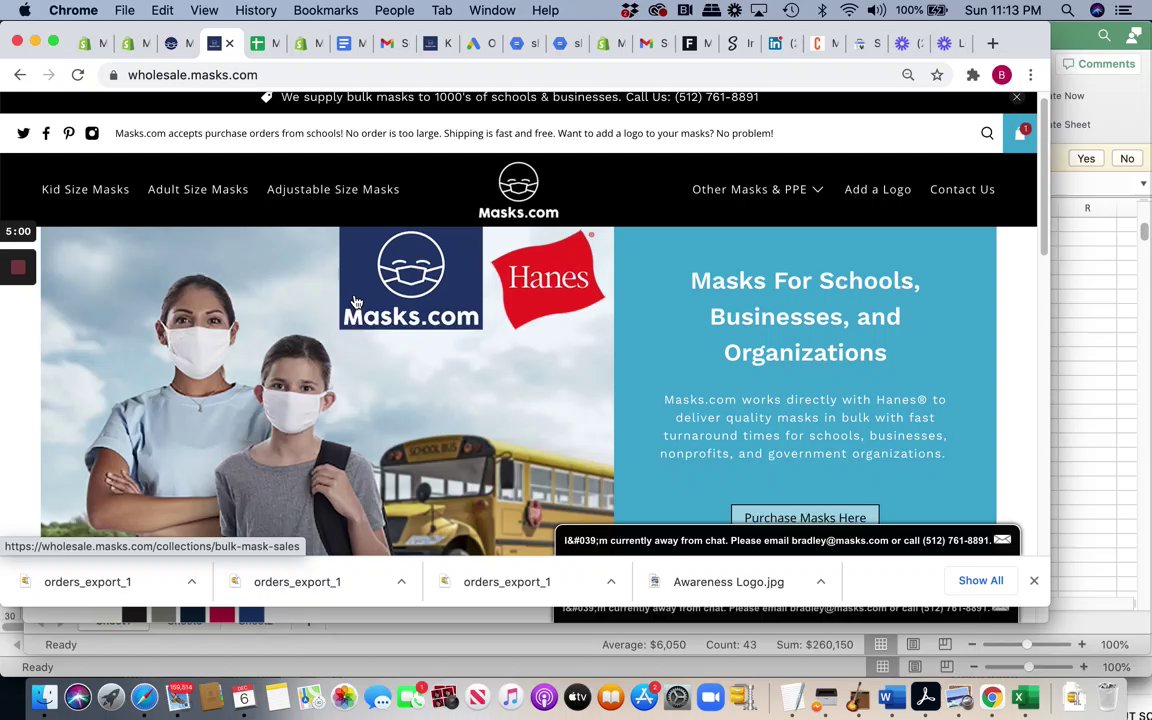This screenshot has width=1152, height=720.
Task: Click the page's vertical scrollbar
Action: [1044, 176]
